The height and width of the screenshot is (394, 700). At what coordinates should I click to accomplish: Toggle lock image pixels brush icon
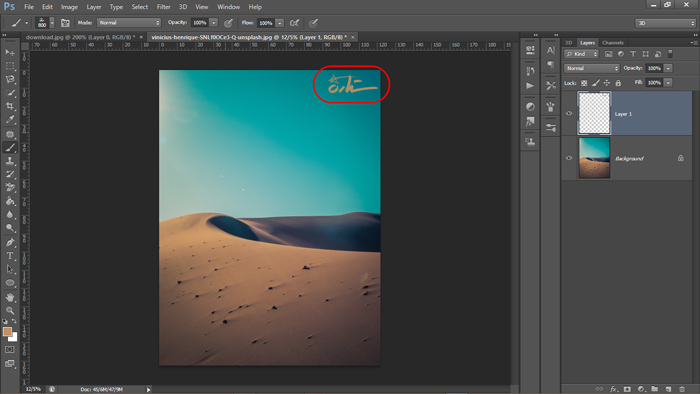pyautogui.click(x=596, y=83)
